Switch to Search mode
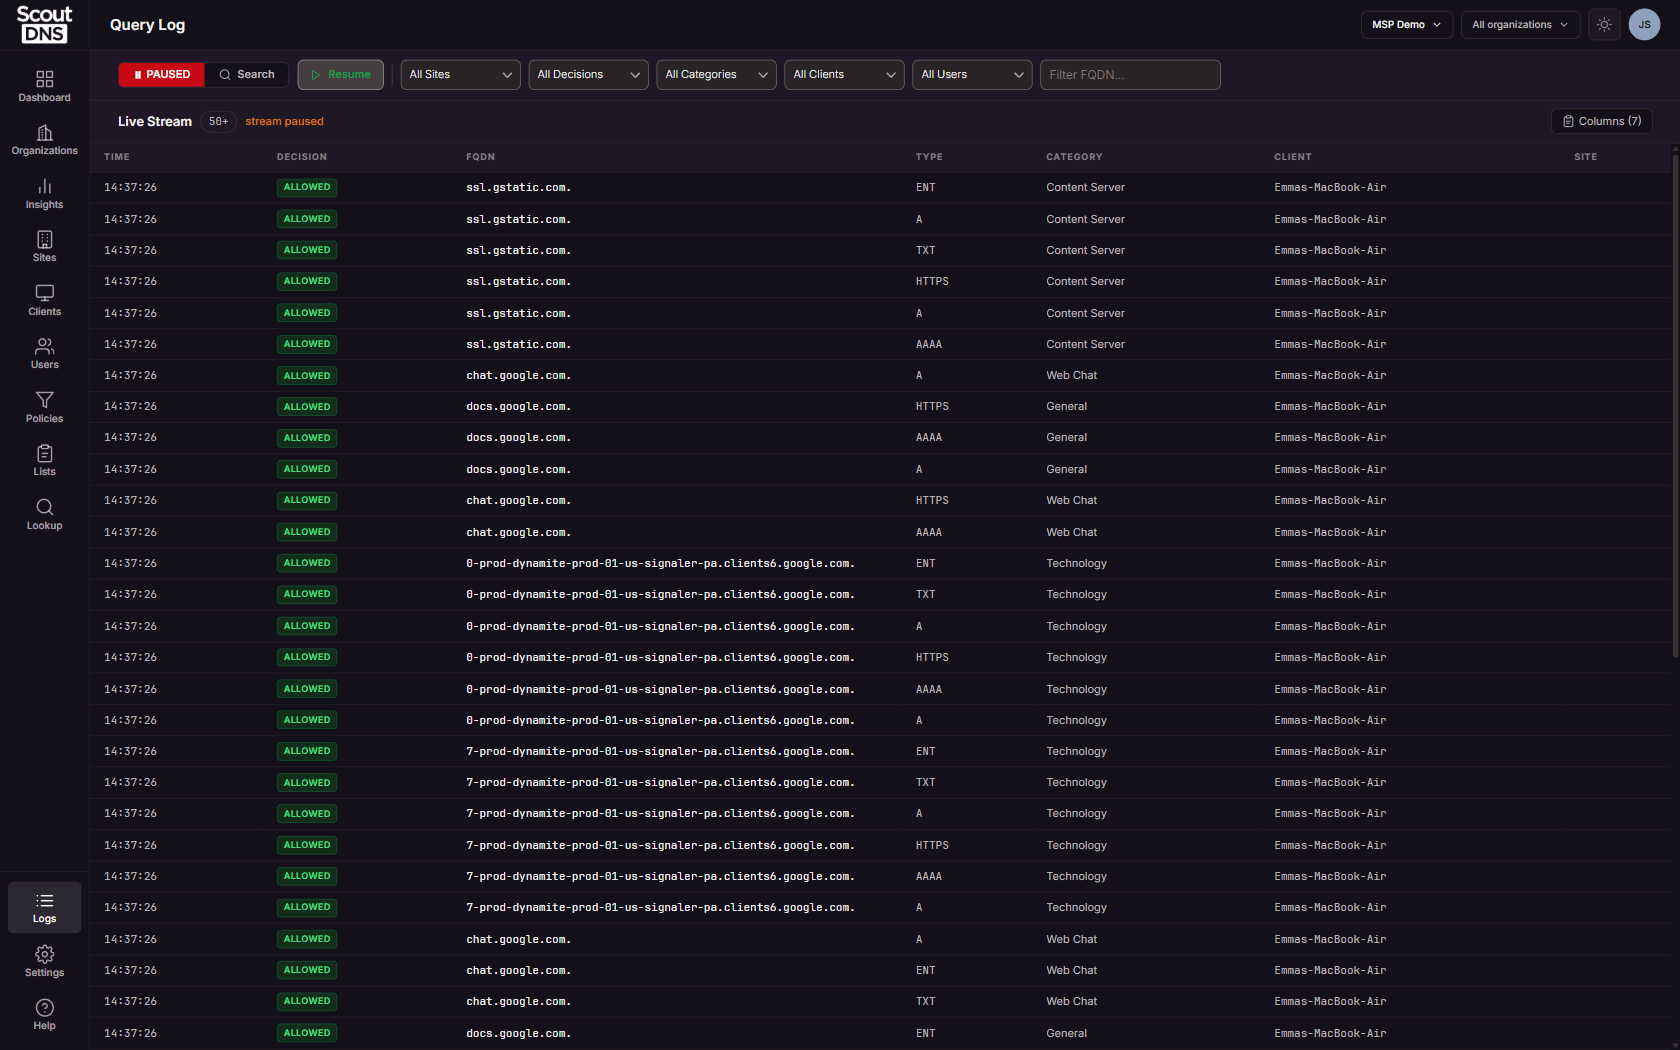This screenshot has width=1680, height=1050. pyautogui.click(x=247, y=75)
